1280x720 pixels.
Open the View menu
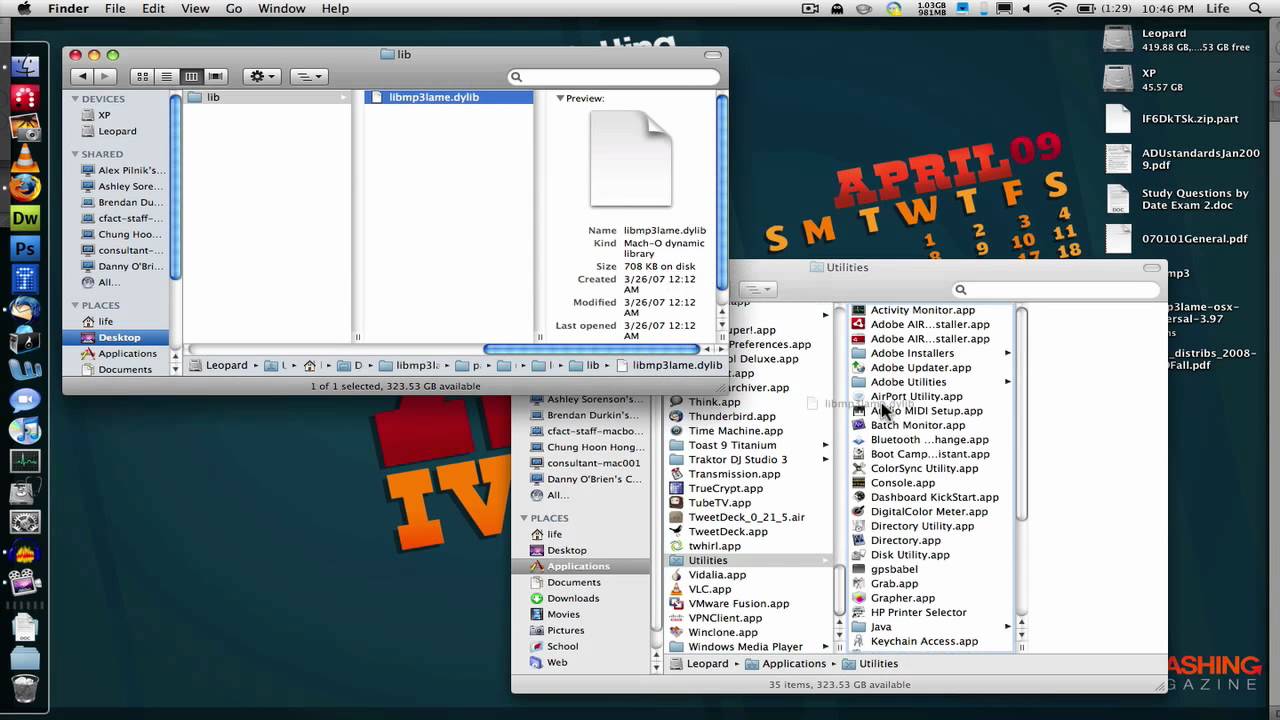195,9
